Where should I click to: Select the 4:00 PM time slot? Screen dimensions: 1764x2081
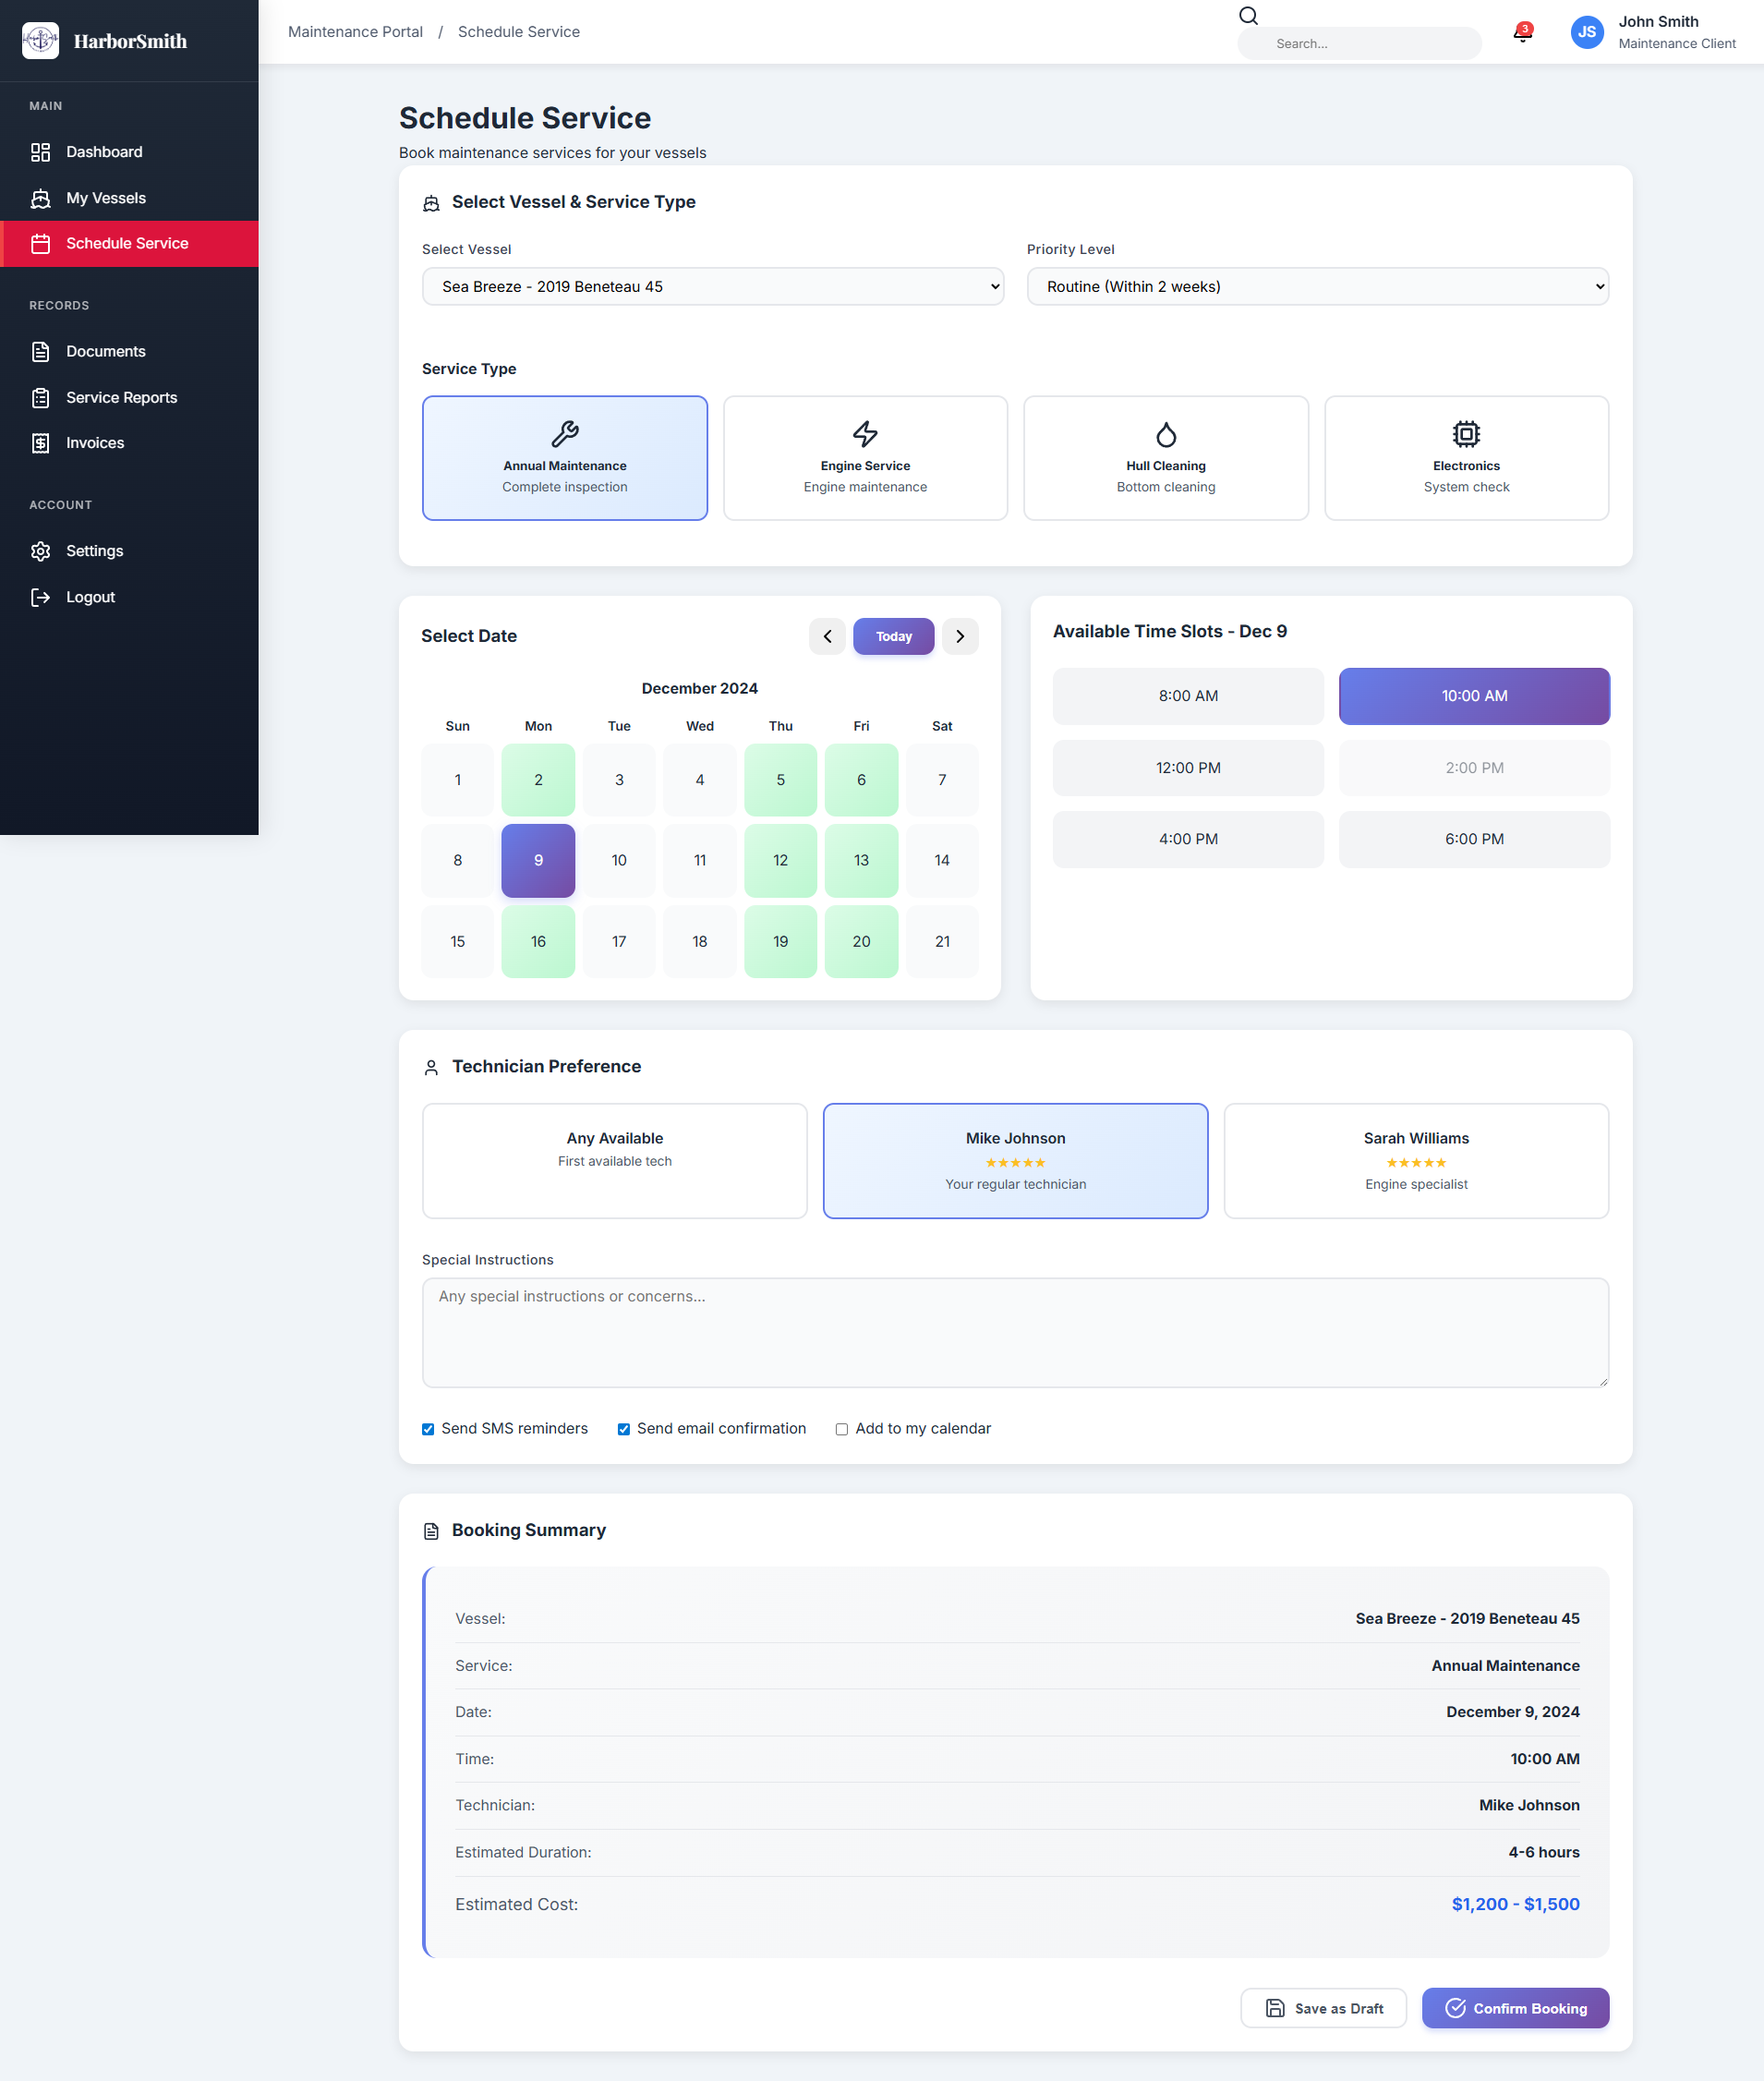[x=1187, y=839]
